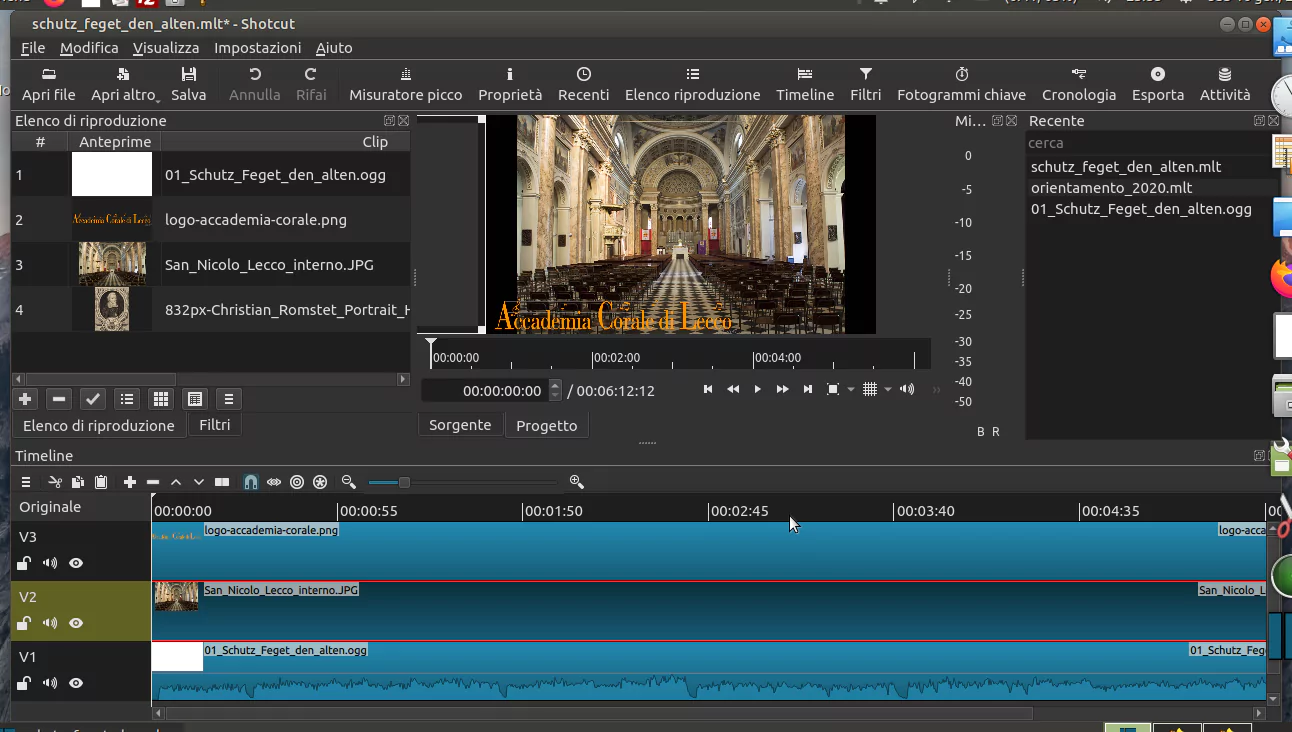Open the Fotogrammi chiave panel
The height and width of the screenshot is (732, 1292).
tap(961, 84)
